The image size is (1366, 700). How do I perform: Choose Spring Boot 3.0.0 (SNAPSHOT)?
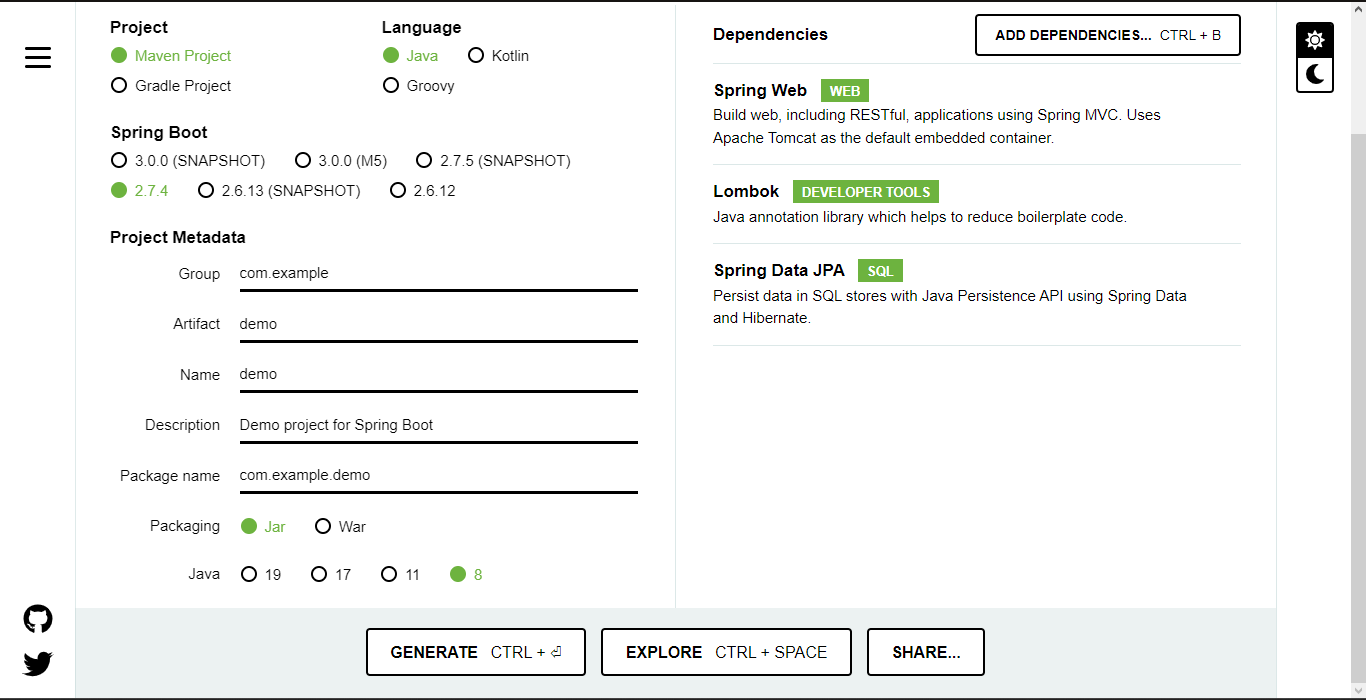(x=188, y=160)
